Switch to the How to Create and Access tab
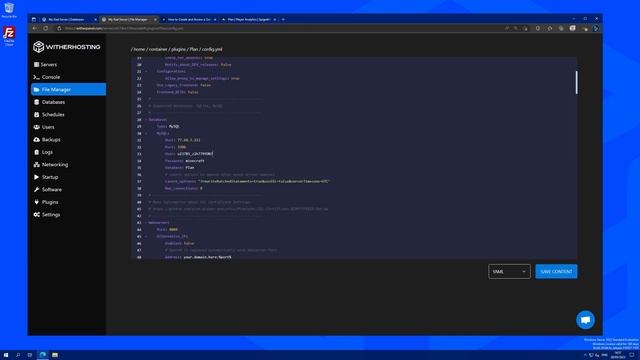The height and width of the screenshot is (360, 640). coord(189,19)
